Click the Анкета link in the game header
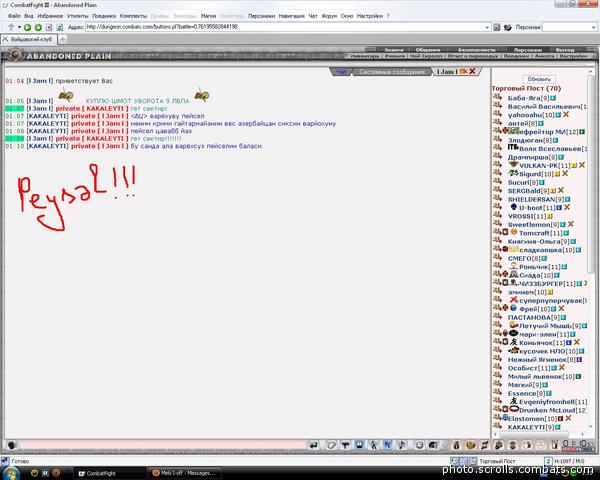This screenshot has height=480, width=600. 544,56
